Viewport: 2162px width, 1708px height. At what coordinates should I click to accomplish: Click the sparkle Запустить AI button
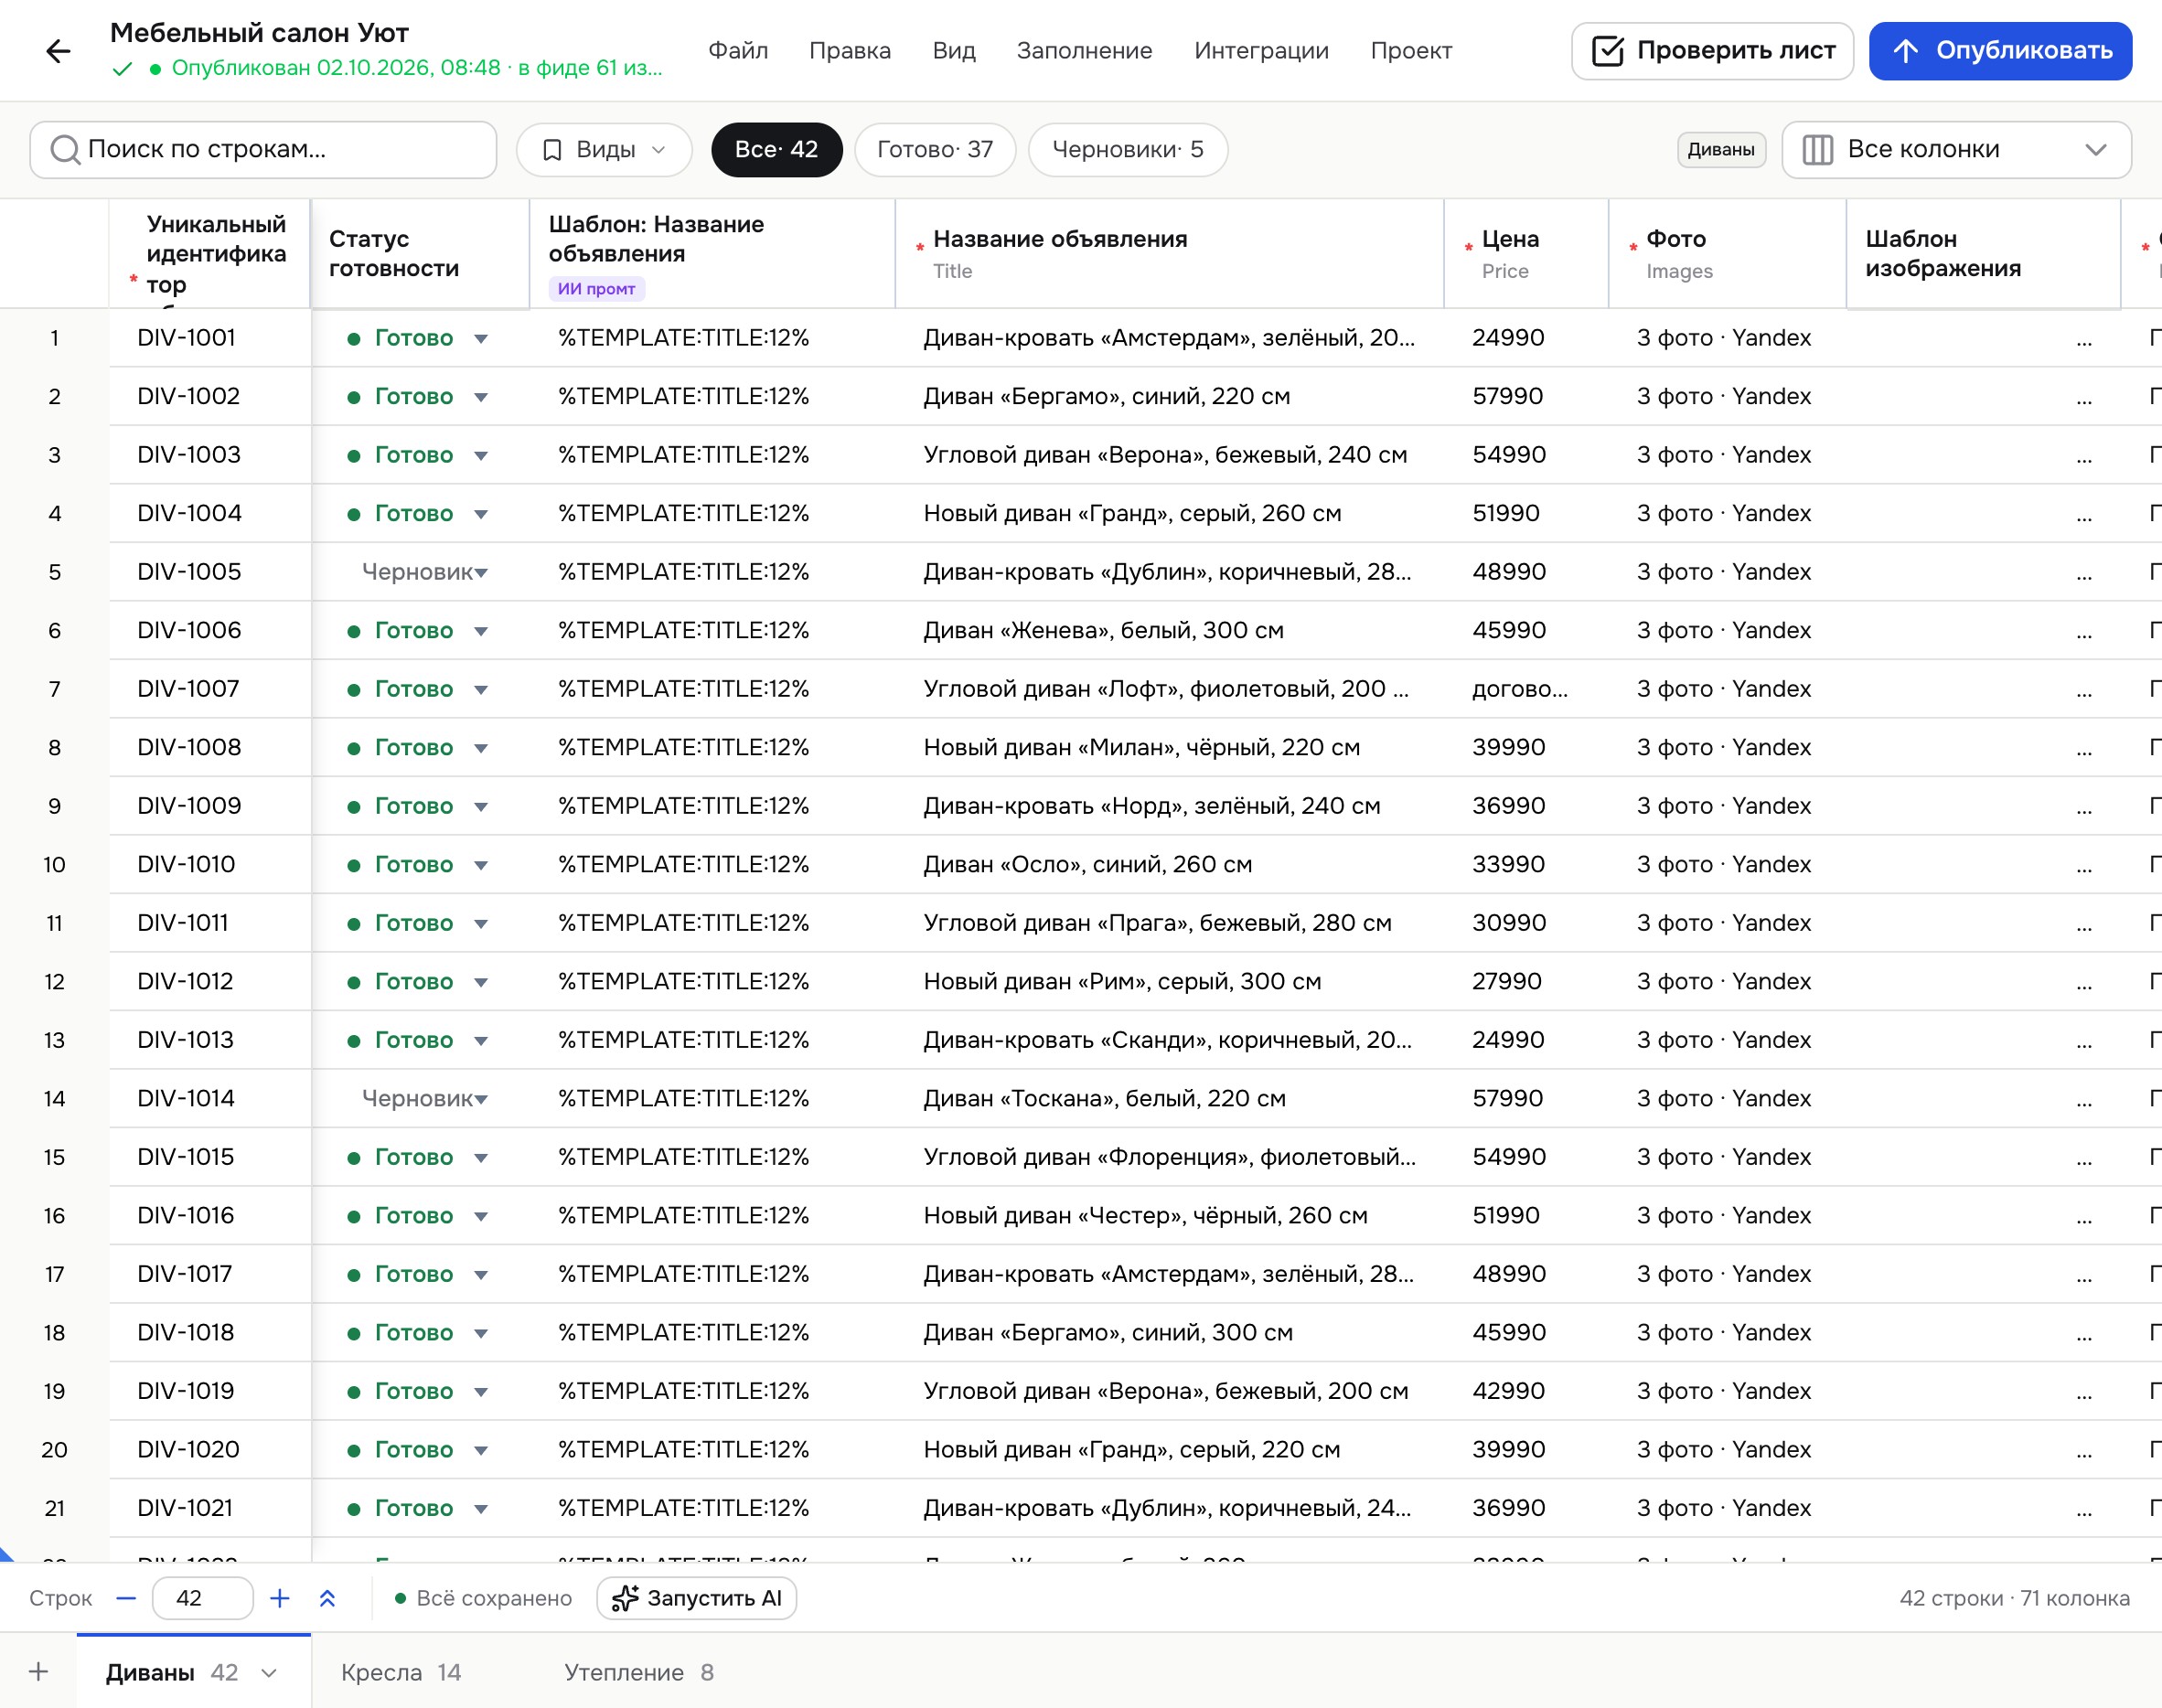[697, 1598]
